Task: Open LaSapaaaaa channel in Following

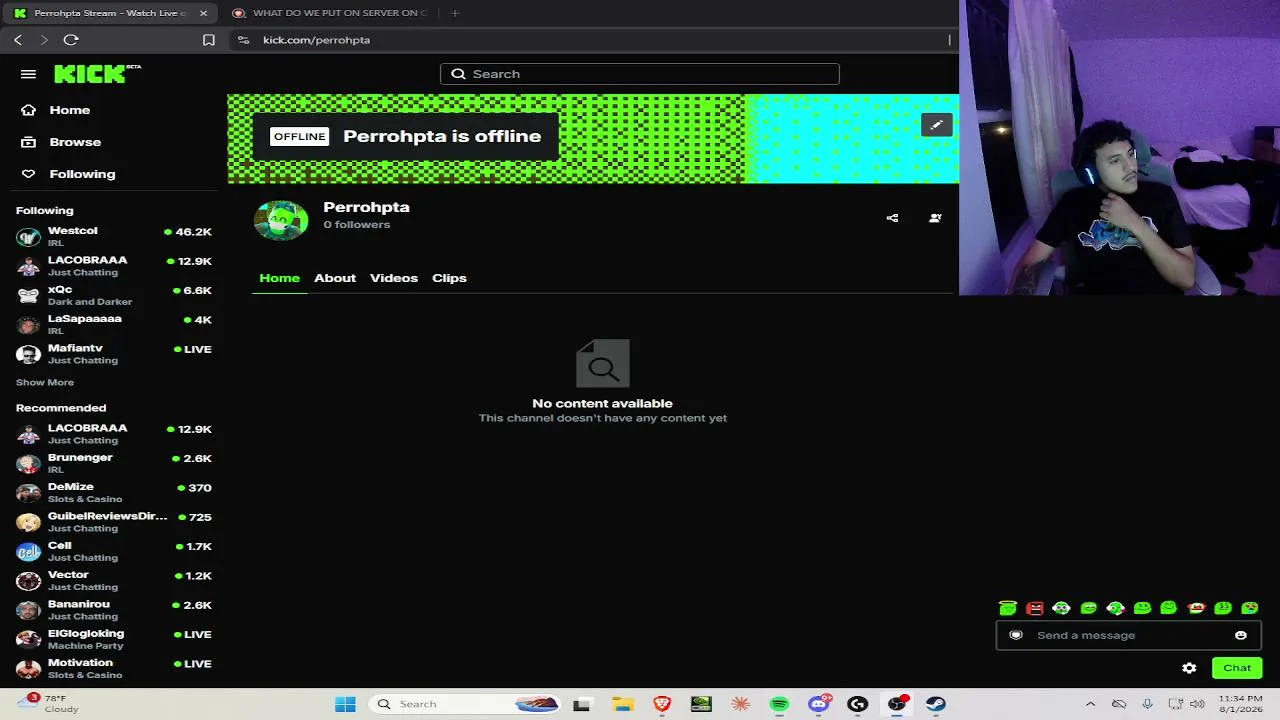Action: pos(114,324)
